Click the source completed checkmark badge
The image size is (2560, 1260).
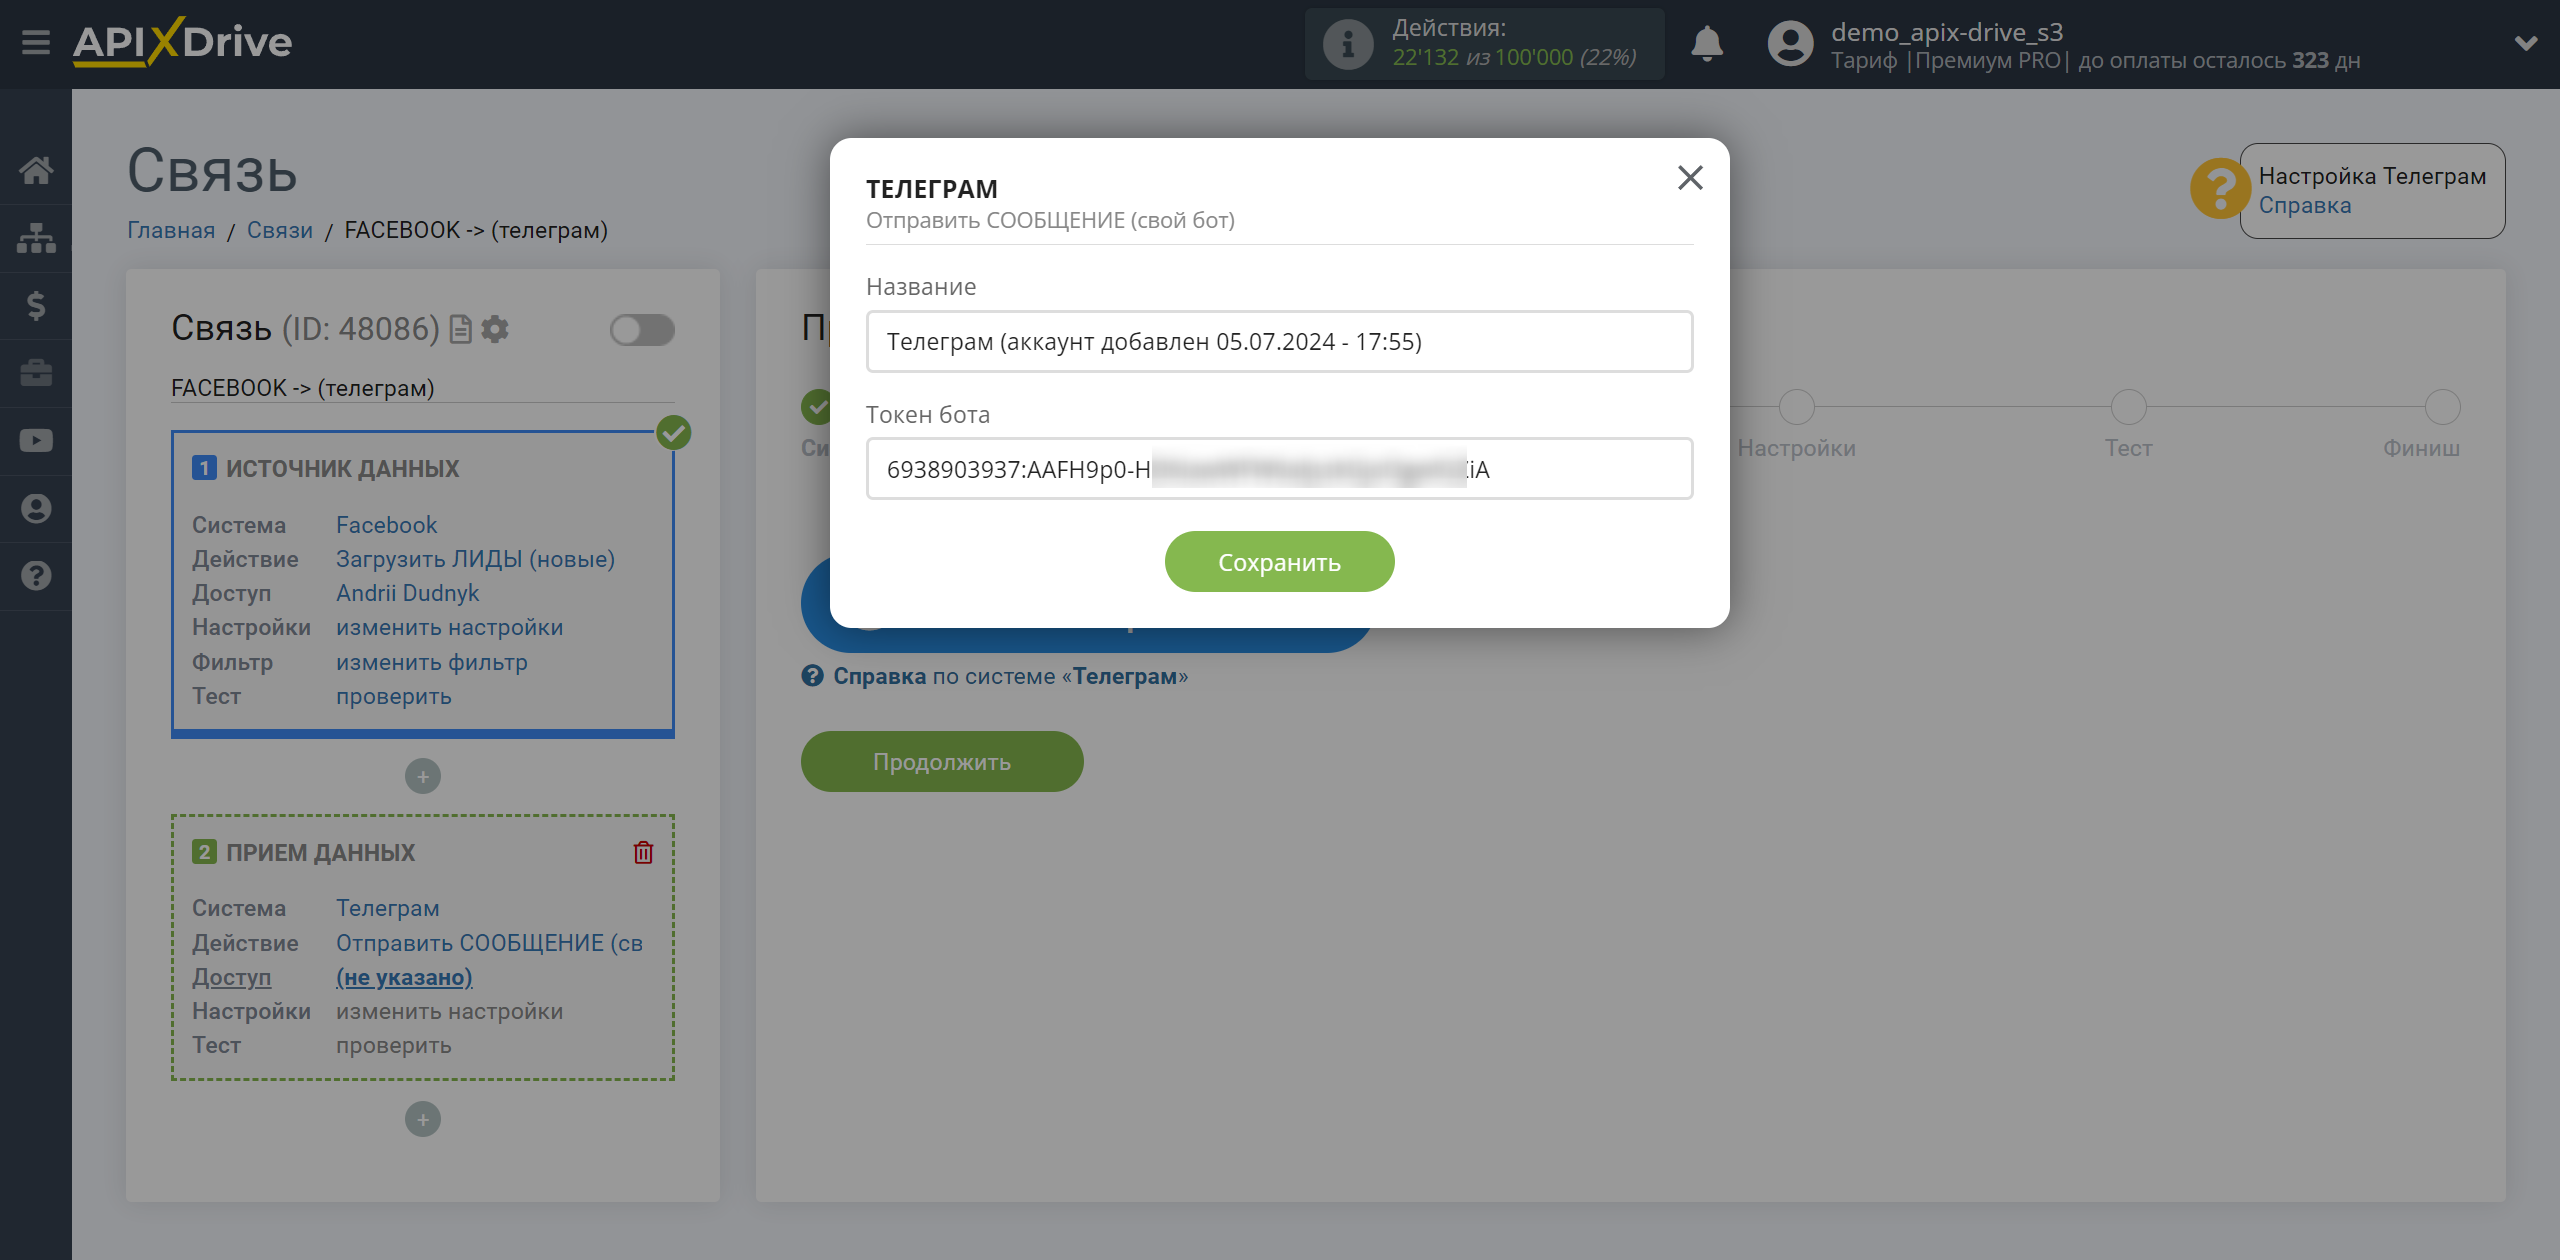[674, 433]
